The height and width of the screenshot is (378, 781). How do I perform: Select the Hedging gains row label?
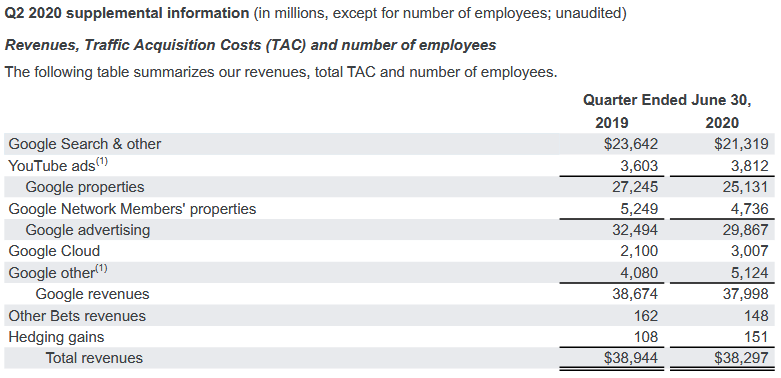click(56, 337)
